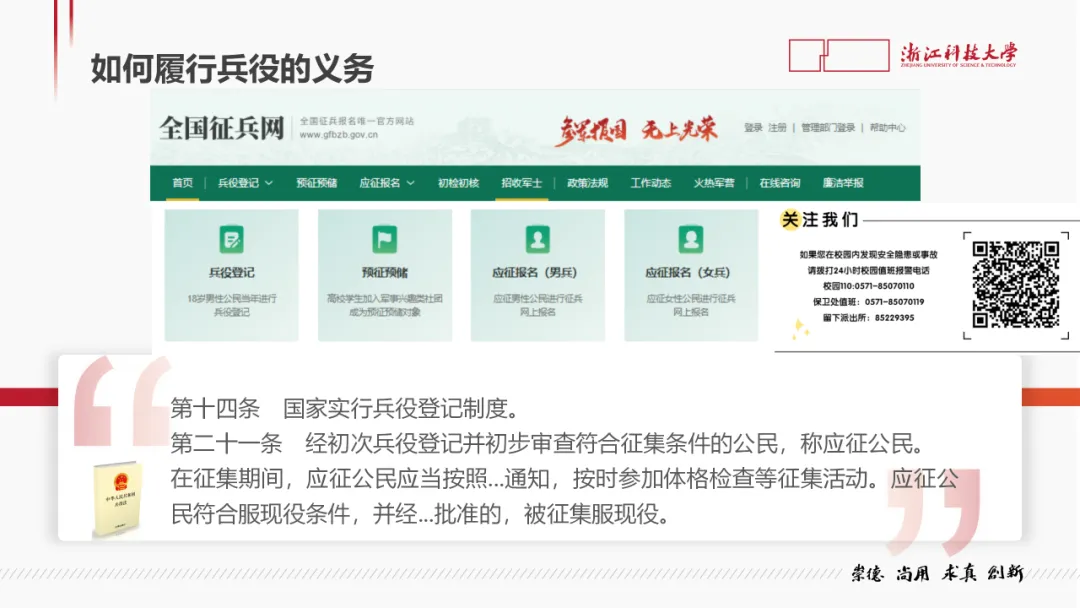The image size is (1080, 608).
Task: Open the 首页 nav tab
Action: 183,183
